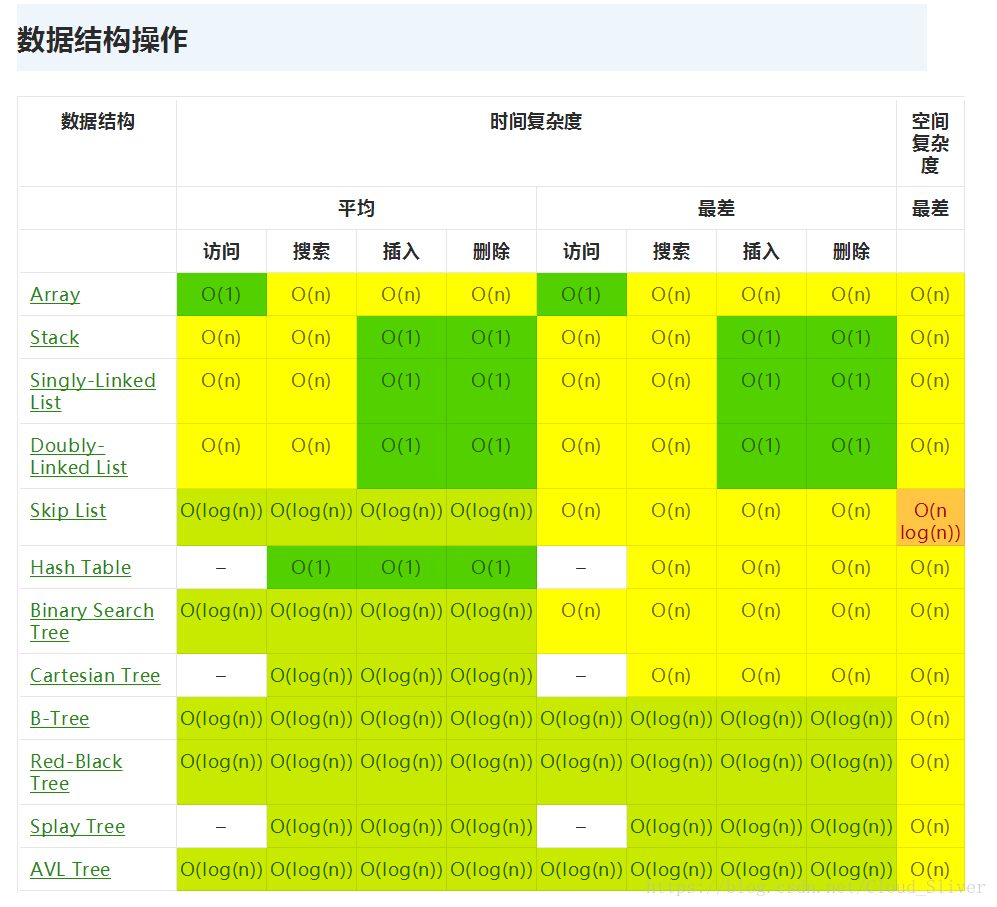Open the Cartesian Tree link

pos(95,675)
